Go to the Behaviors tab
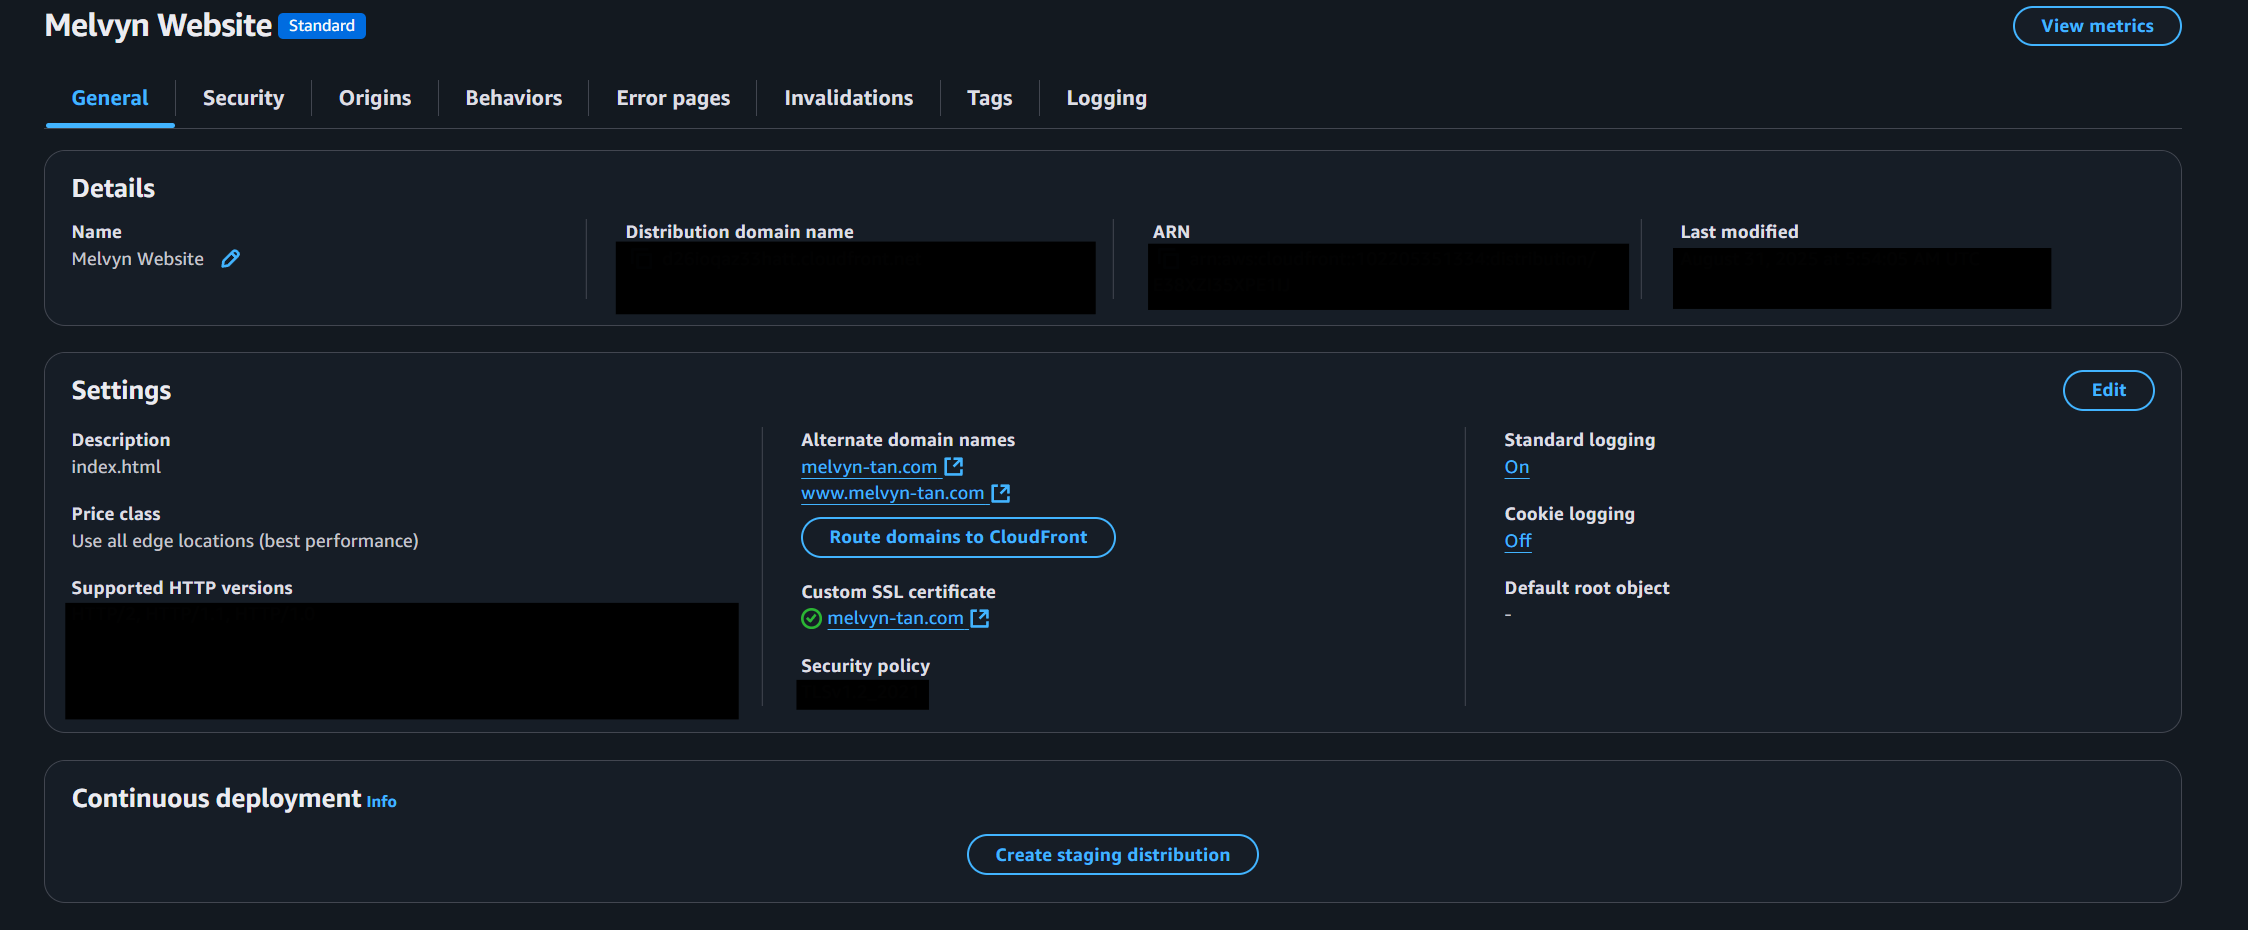Screen dimensions: 2248x930 tap(514, 98)
